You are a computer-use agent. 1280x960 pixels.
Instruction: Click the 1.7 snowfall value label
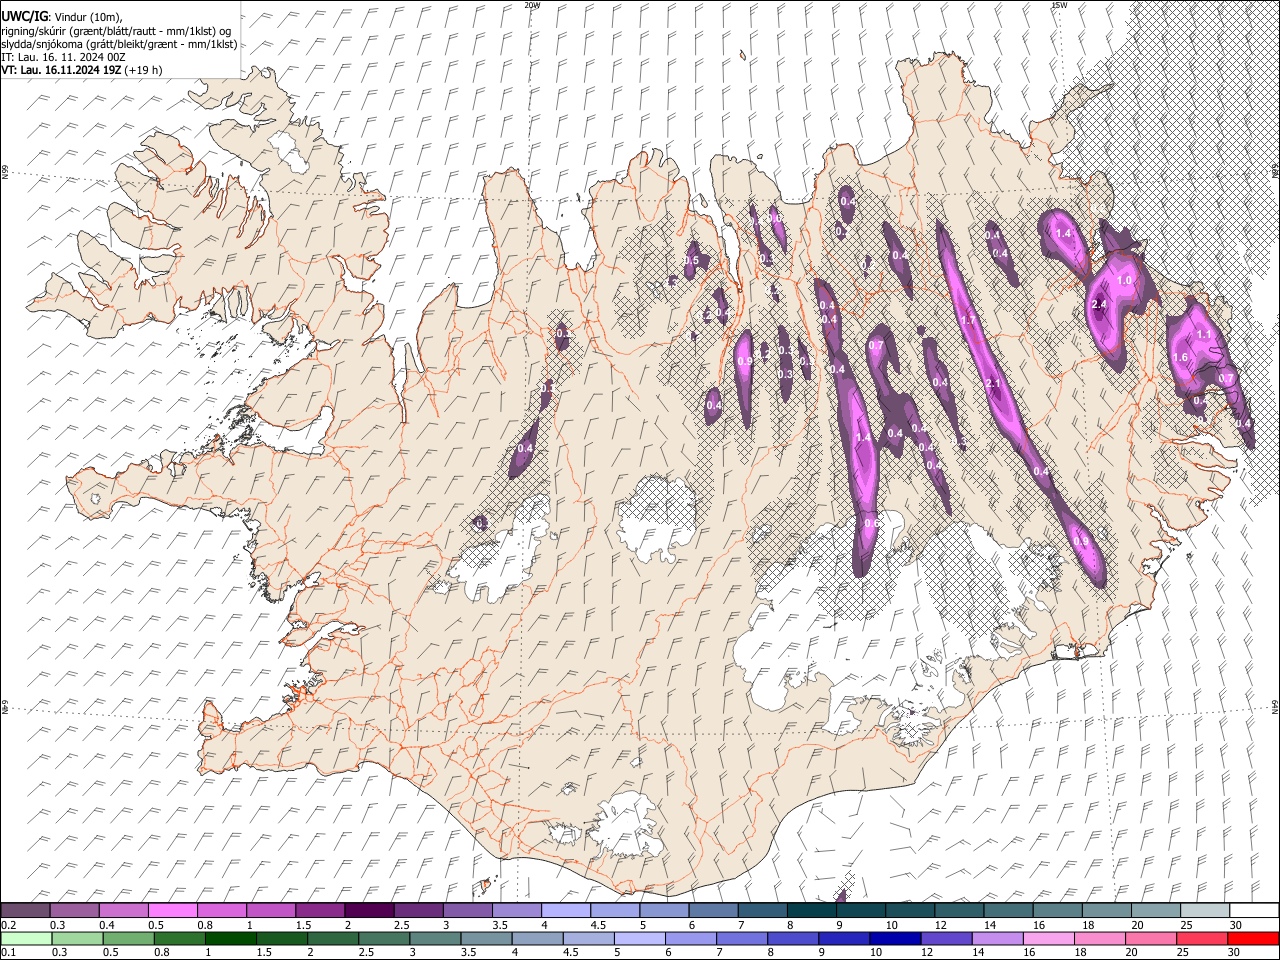pos(967,320)
